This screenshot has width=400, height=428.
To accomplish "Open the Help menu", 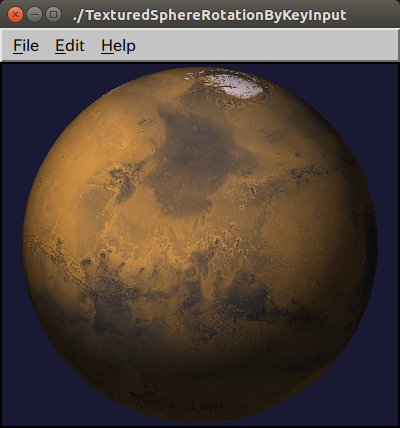I will 118,46.
